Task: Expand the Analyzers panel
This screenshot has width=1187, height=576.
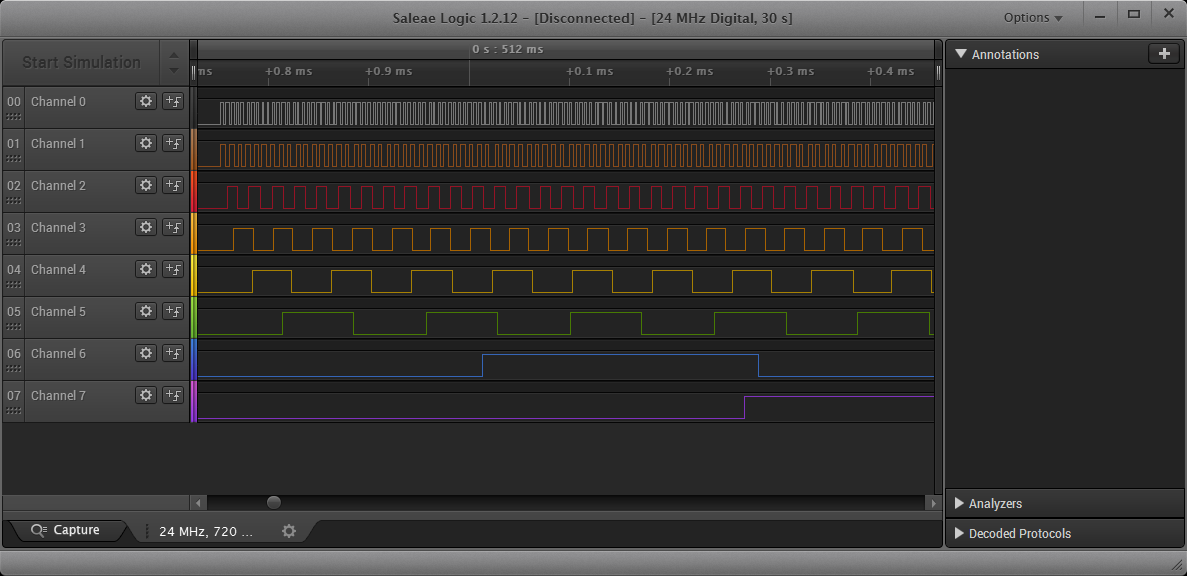Action: pos(960,504)
